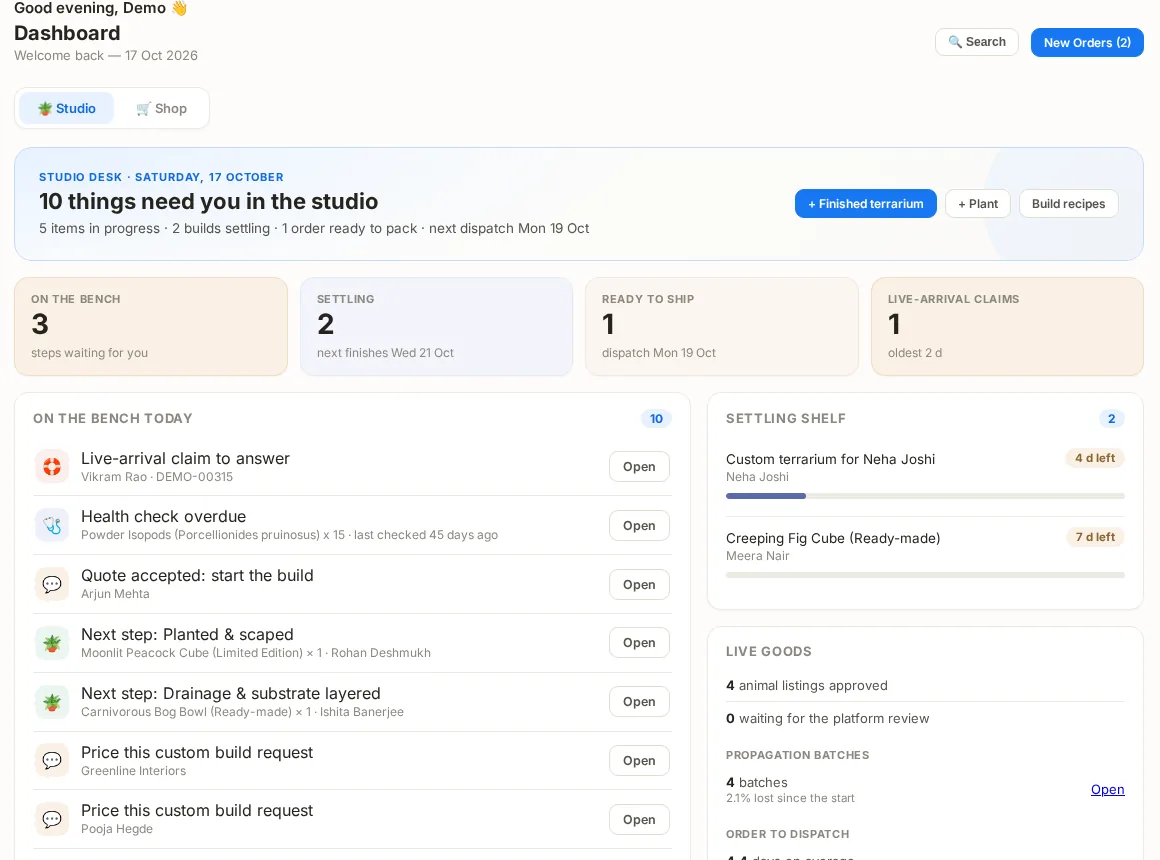Click the '4 batches' text
Screen dimensions: 1160x860
757,782
